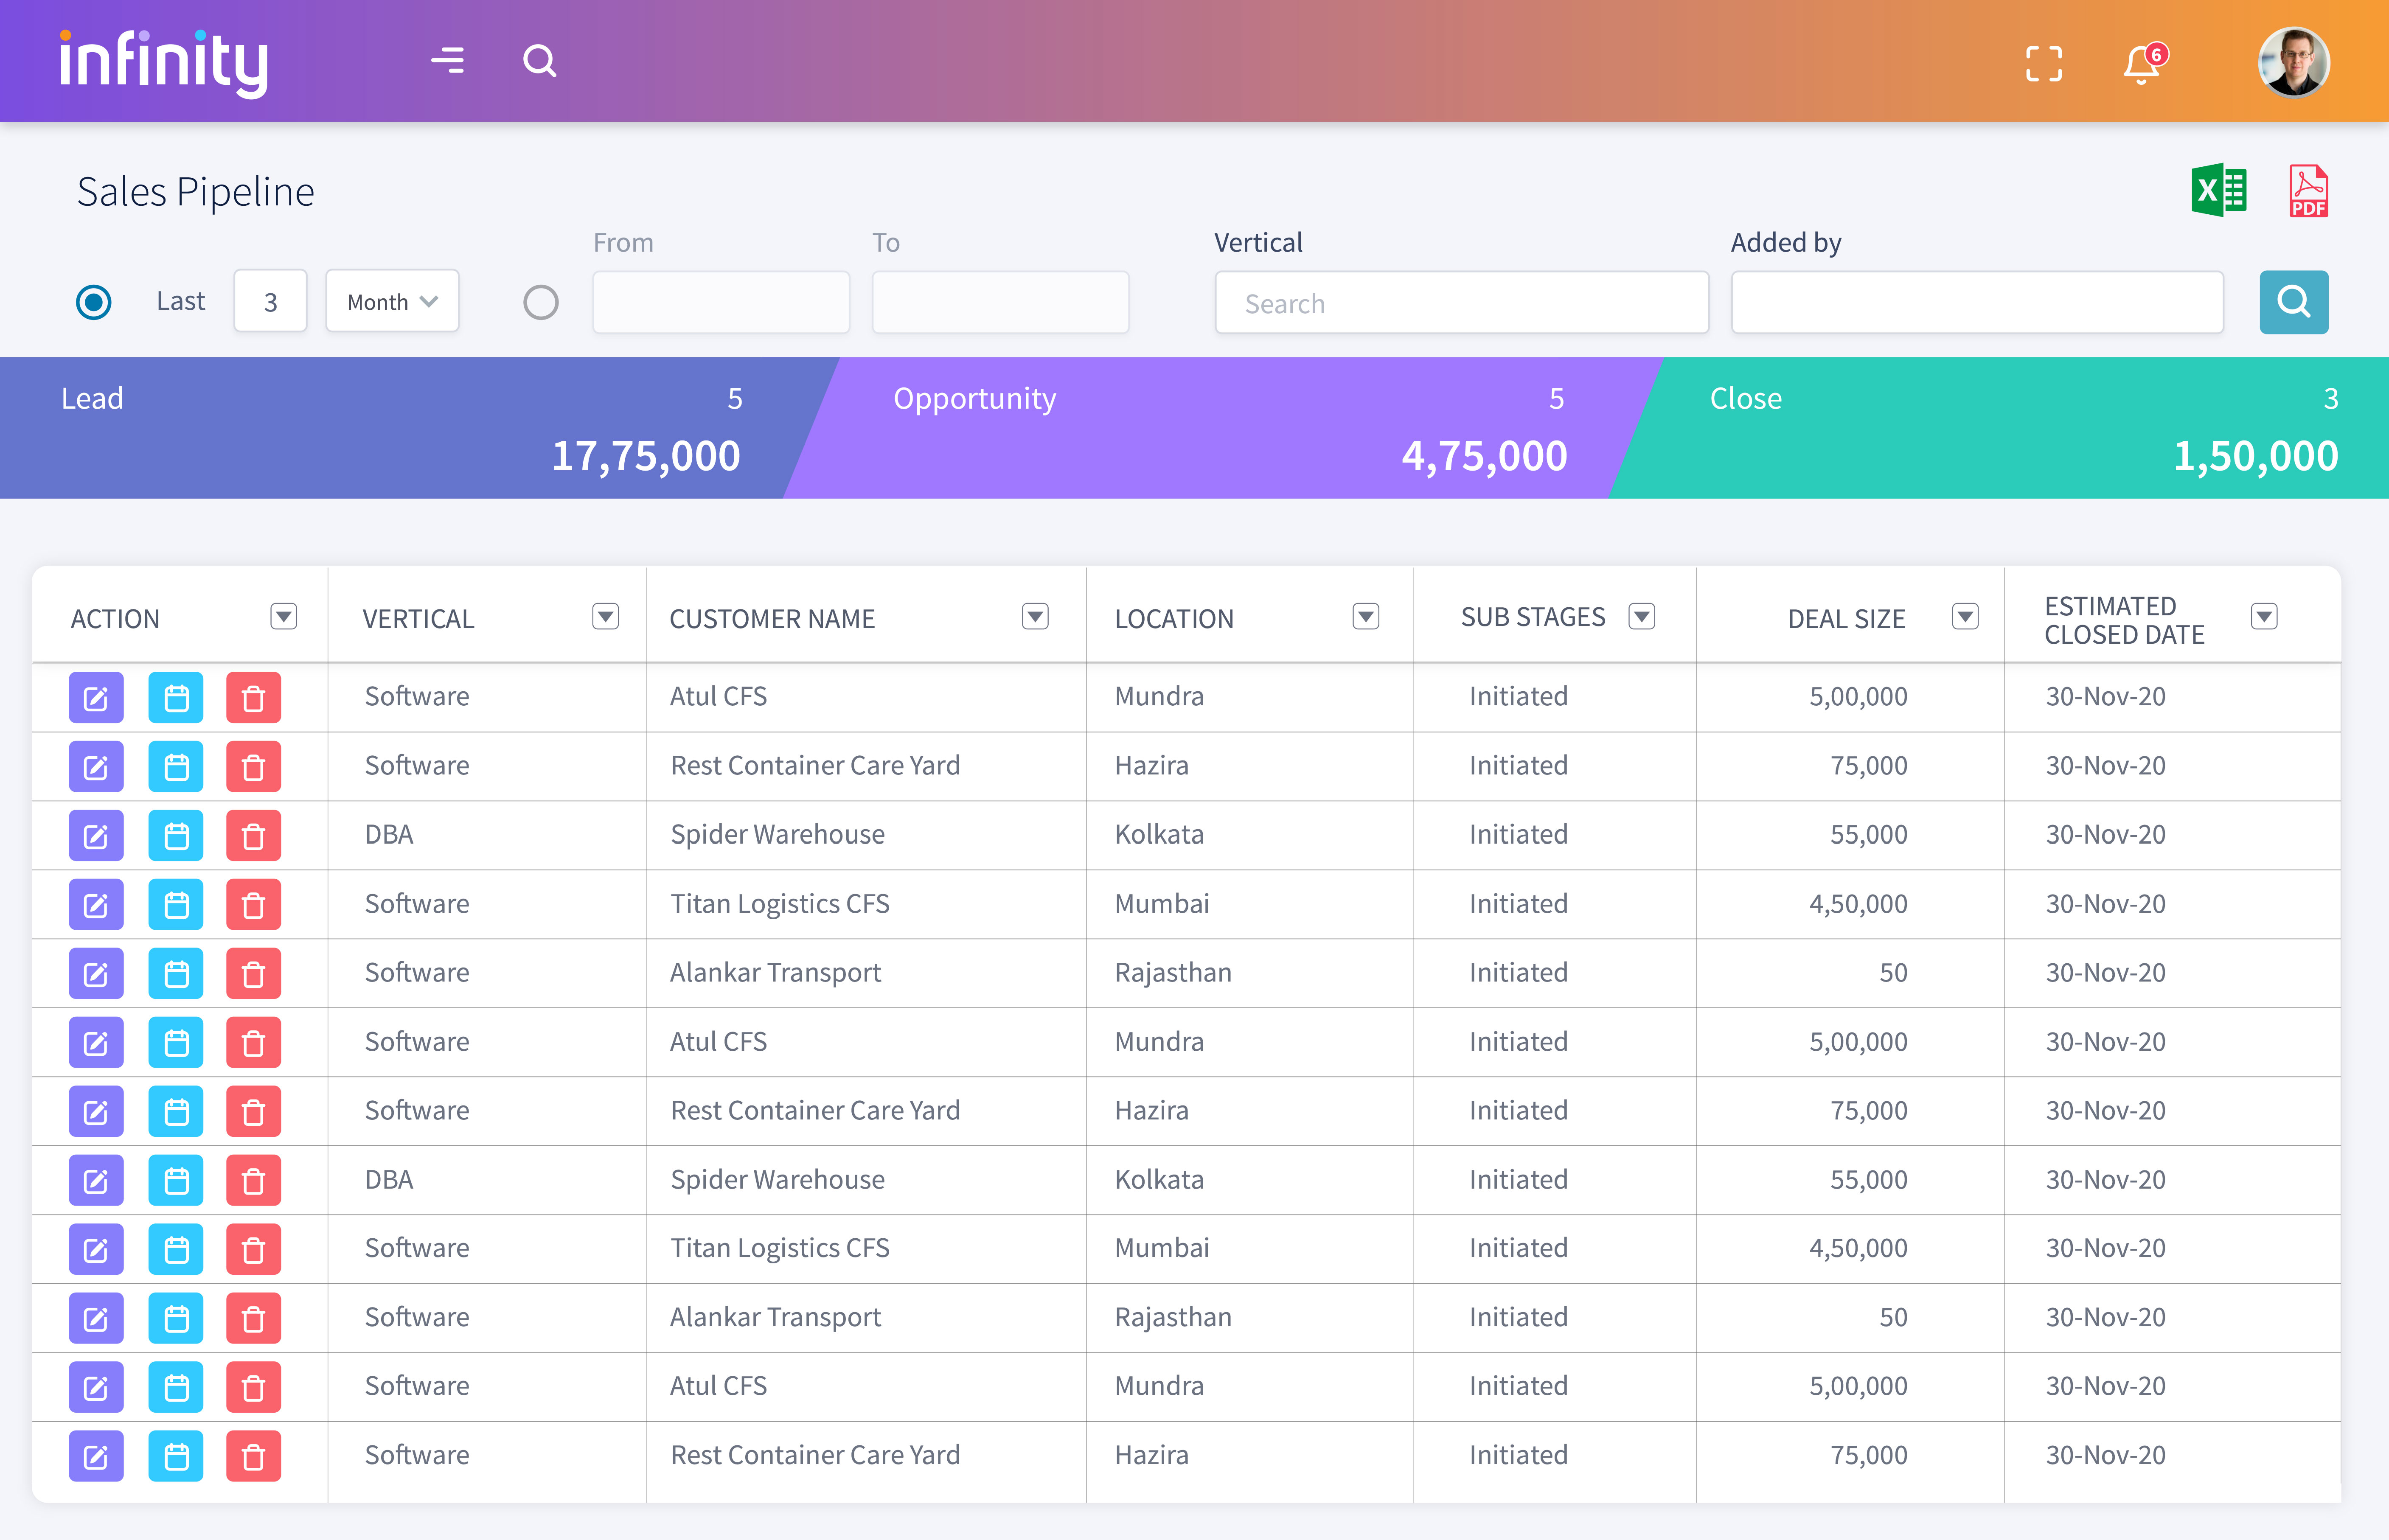2389x1540 pixels.
Task: Export pipeline to Excel
Action: pos(2219,190)
